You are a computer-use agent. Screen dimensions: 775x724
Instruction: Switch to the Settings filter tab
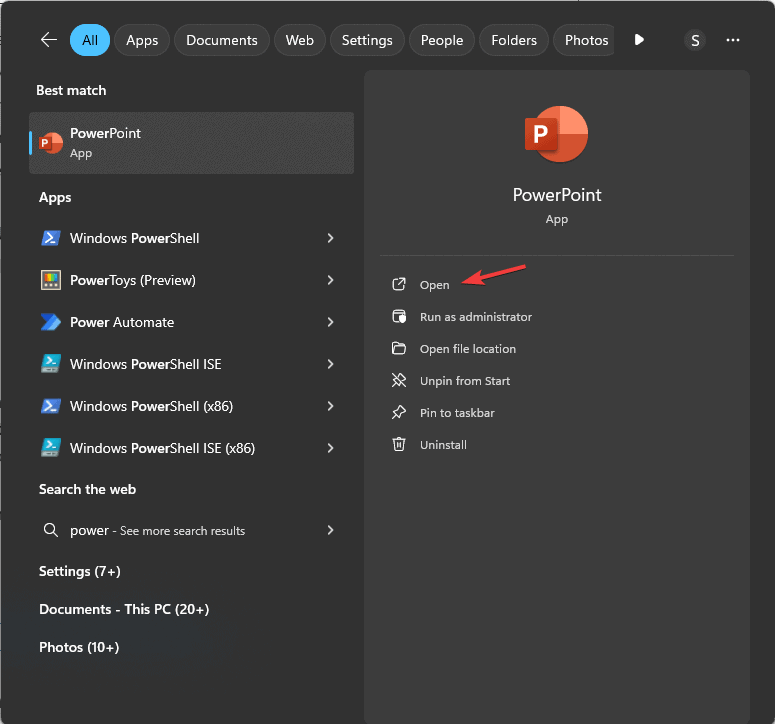pyautogui.click(x=367, y=40)
